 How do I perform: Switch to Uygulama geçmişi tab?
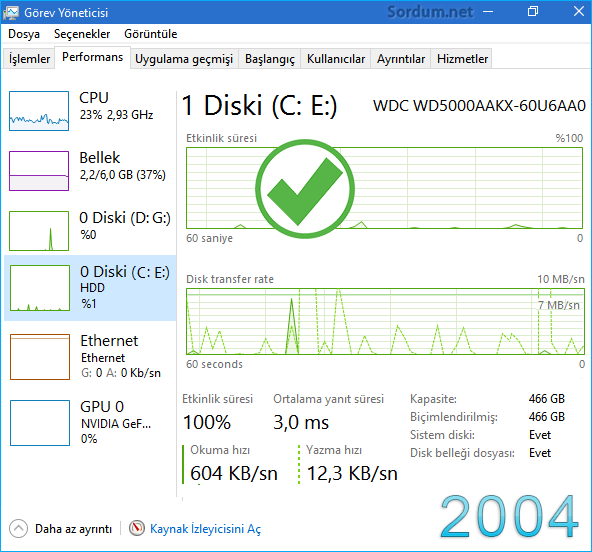(x=184, y=59)
